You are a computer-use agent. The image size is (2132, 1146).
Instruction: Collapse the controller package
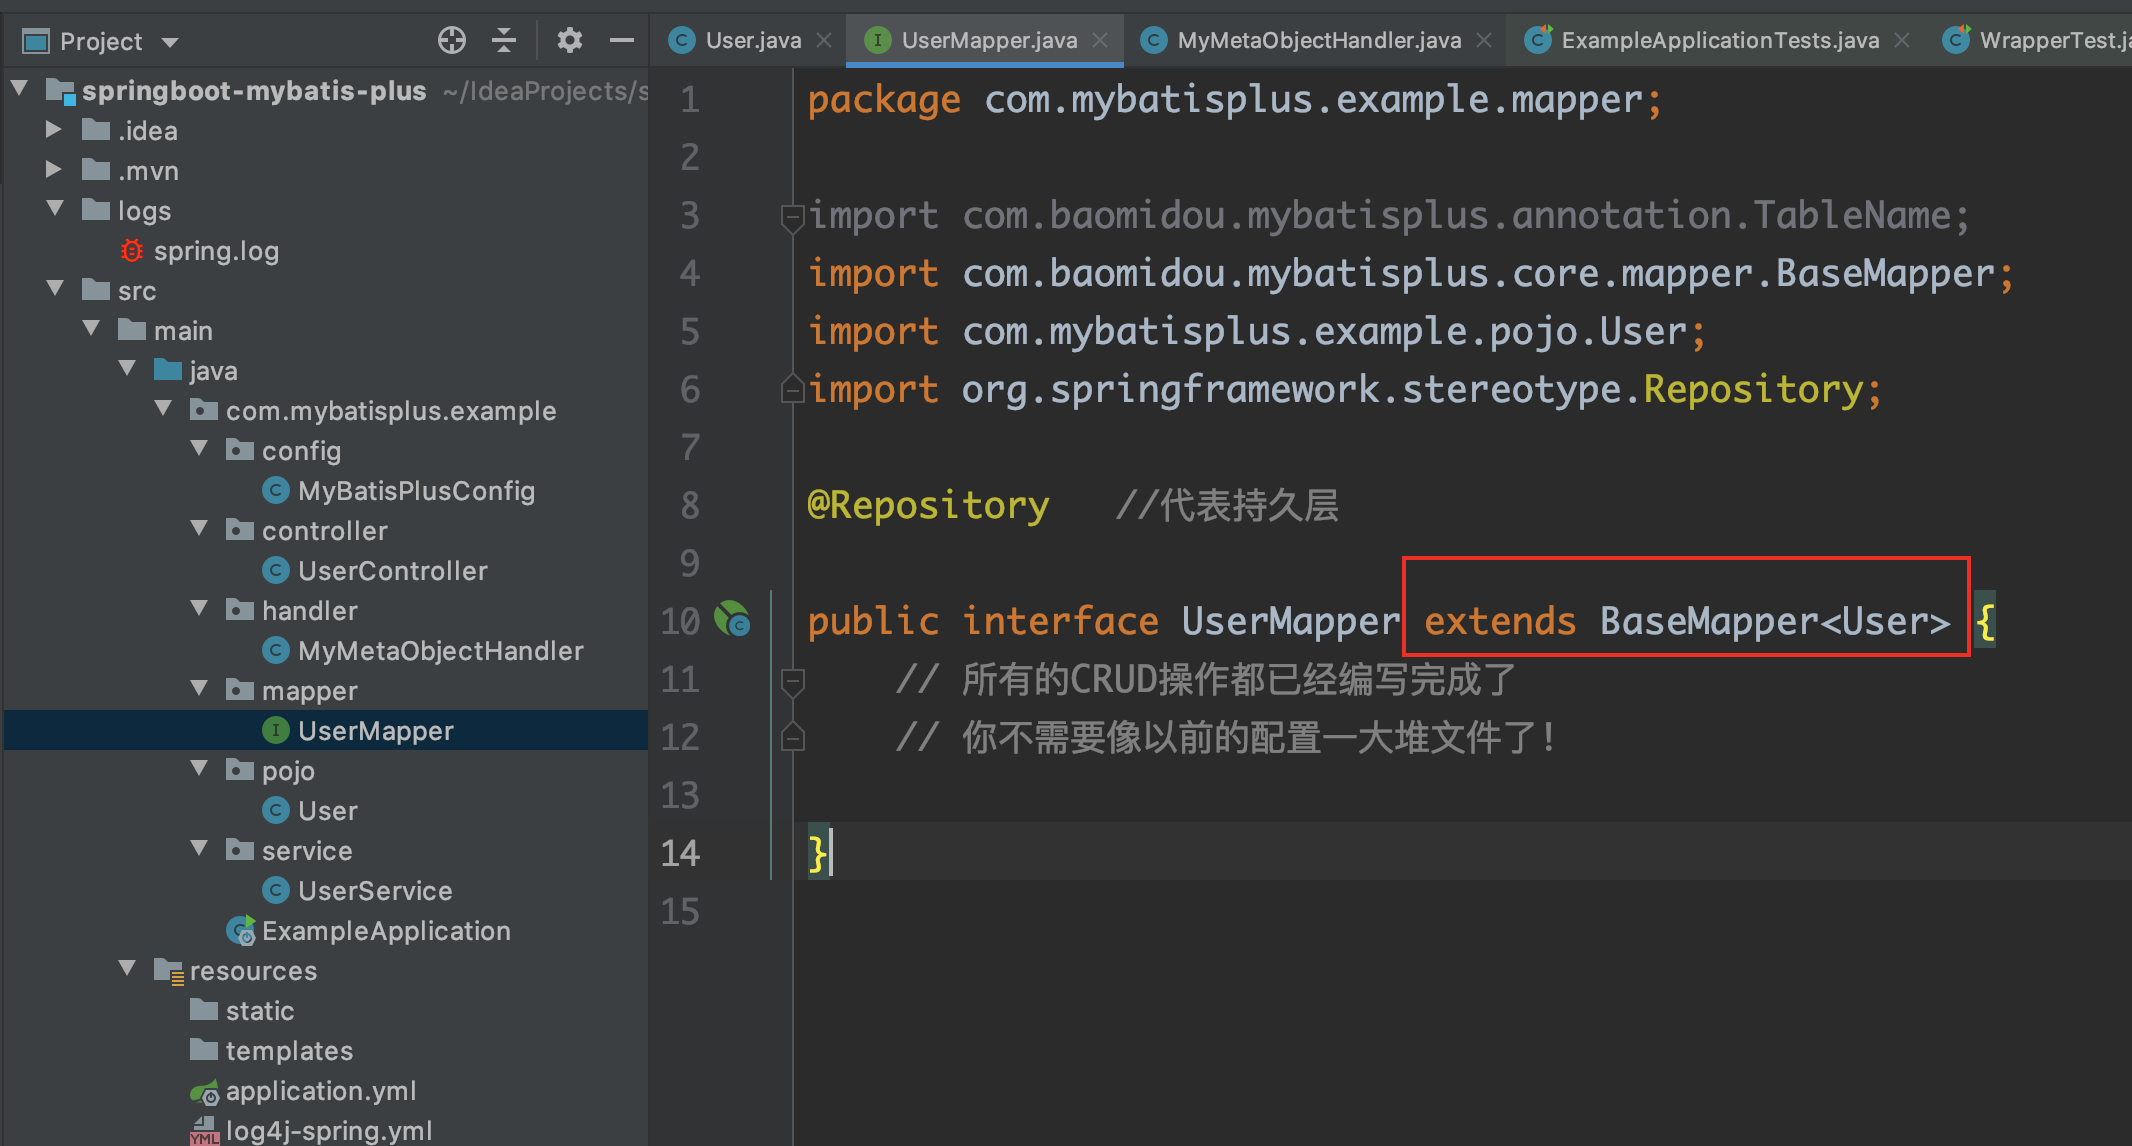199,529
